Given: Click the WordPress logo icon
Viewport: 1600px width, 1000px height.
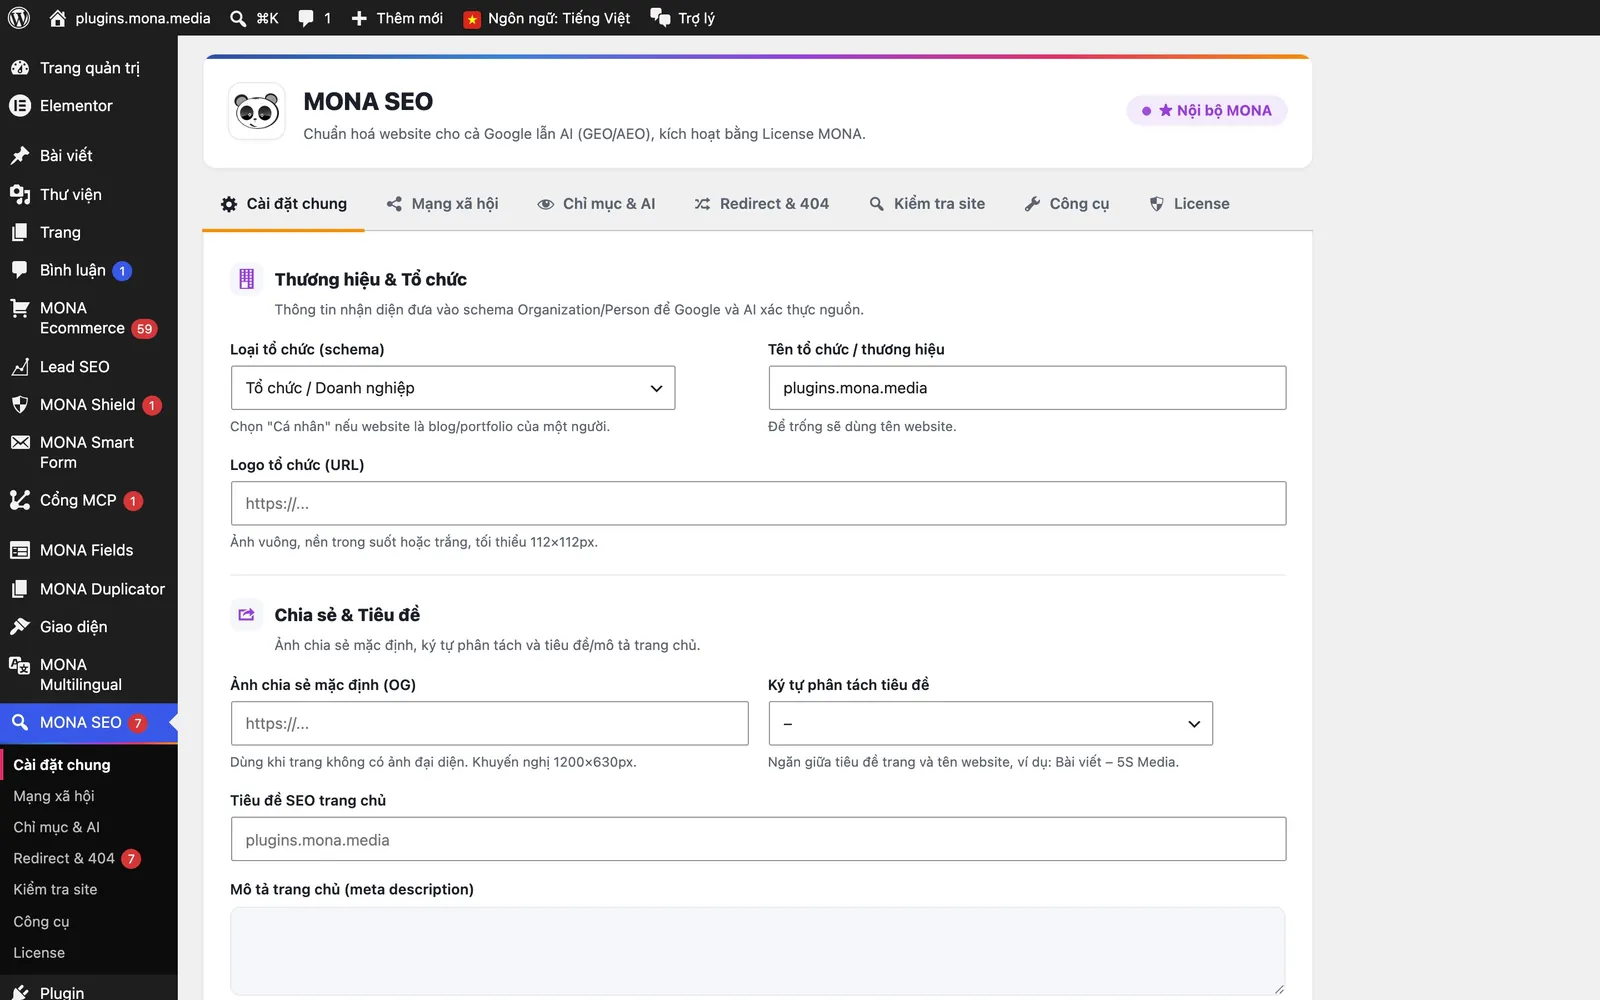Looking at the screenshot, I should tap(19, 18).
